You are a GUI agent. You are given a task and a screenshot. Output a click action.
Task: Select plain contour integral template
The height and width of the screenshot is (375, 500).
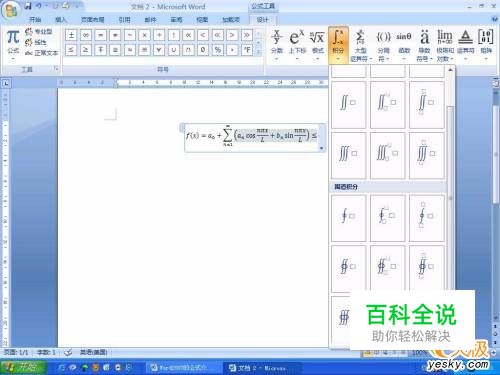pyautogui.click(x=348, y=218)
